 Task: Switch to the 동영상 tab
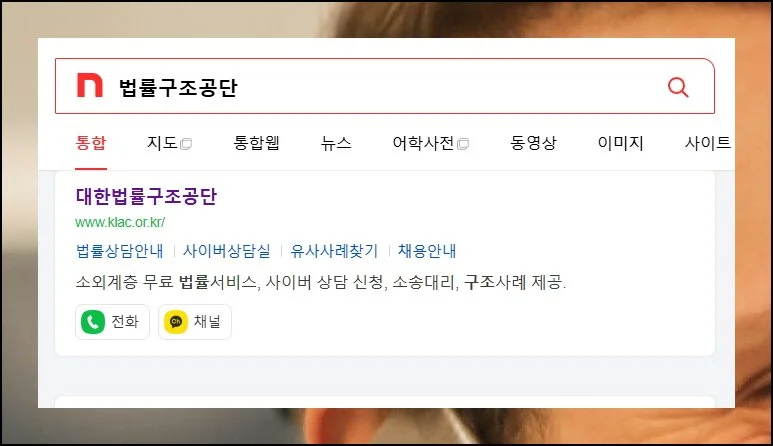click(533, 143)
